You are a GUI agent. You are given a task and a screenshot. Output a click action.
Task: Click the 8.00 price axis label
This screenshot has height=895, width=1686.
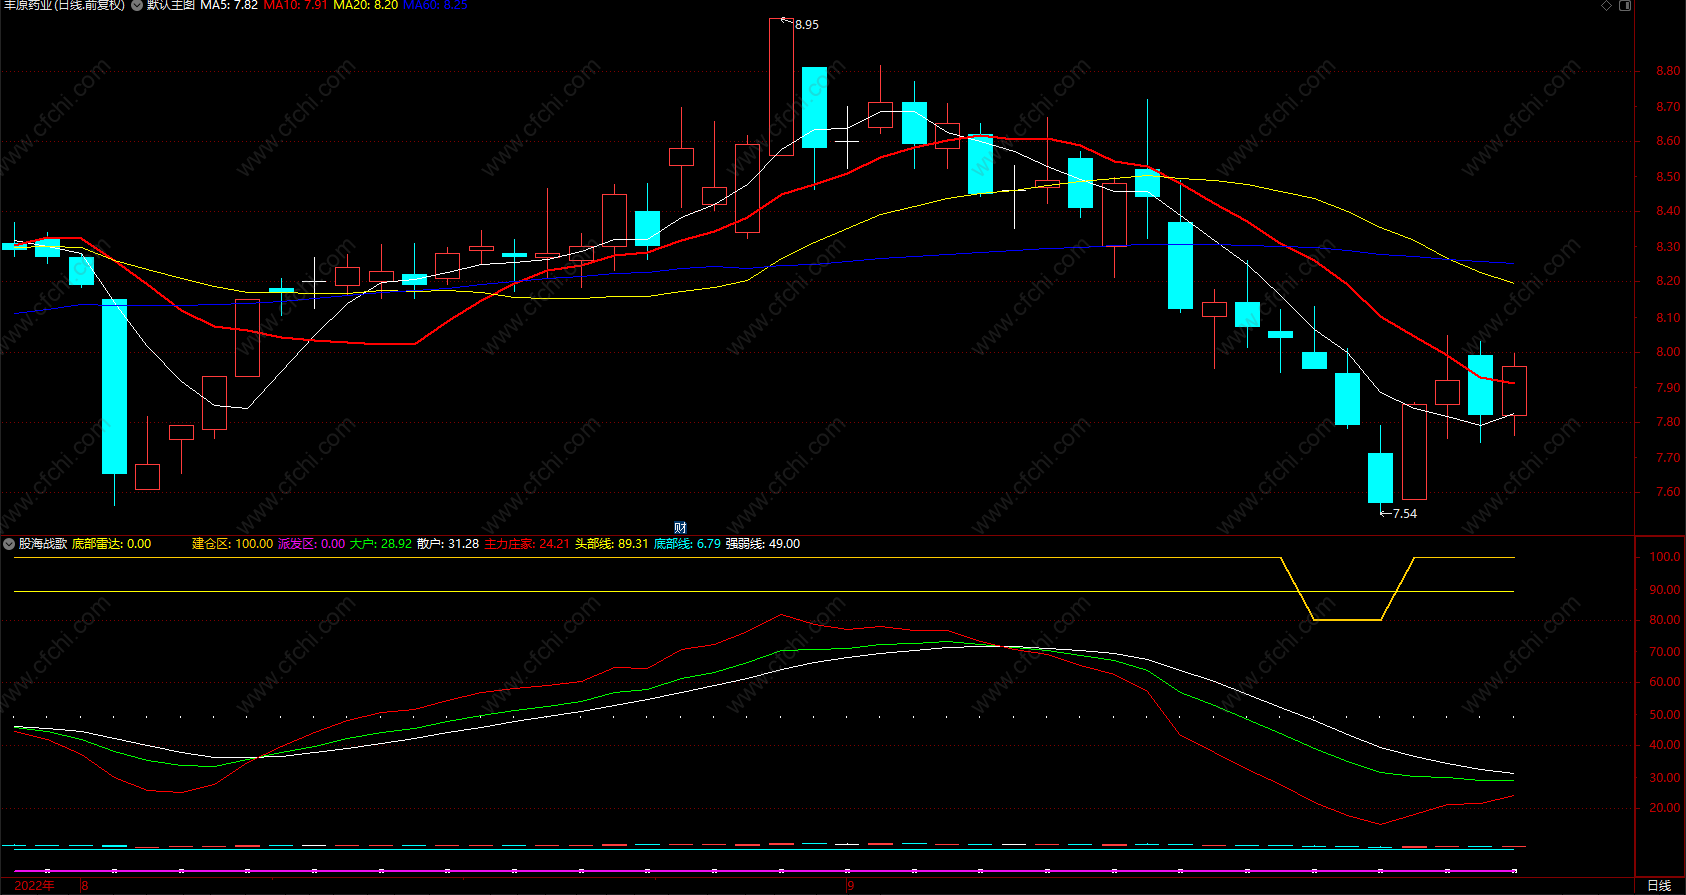[x=1668, y=352]
